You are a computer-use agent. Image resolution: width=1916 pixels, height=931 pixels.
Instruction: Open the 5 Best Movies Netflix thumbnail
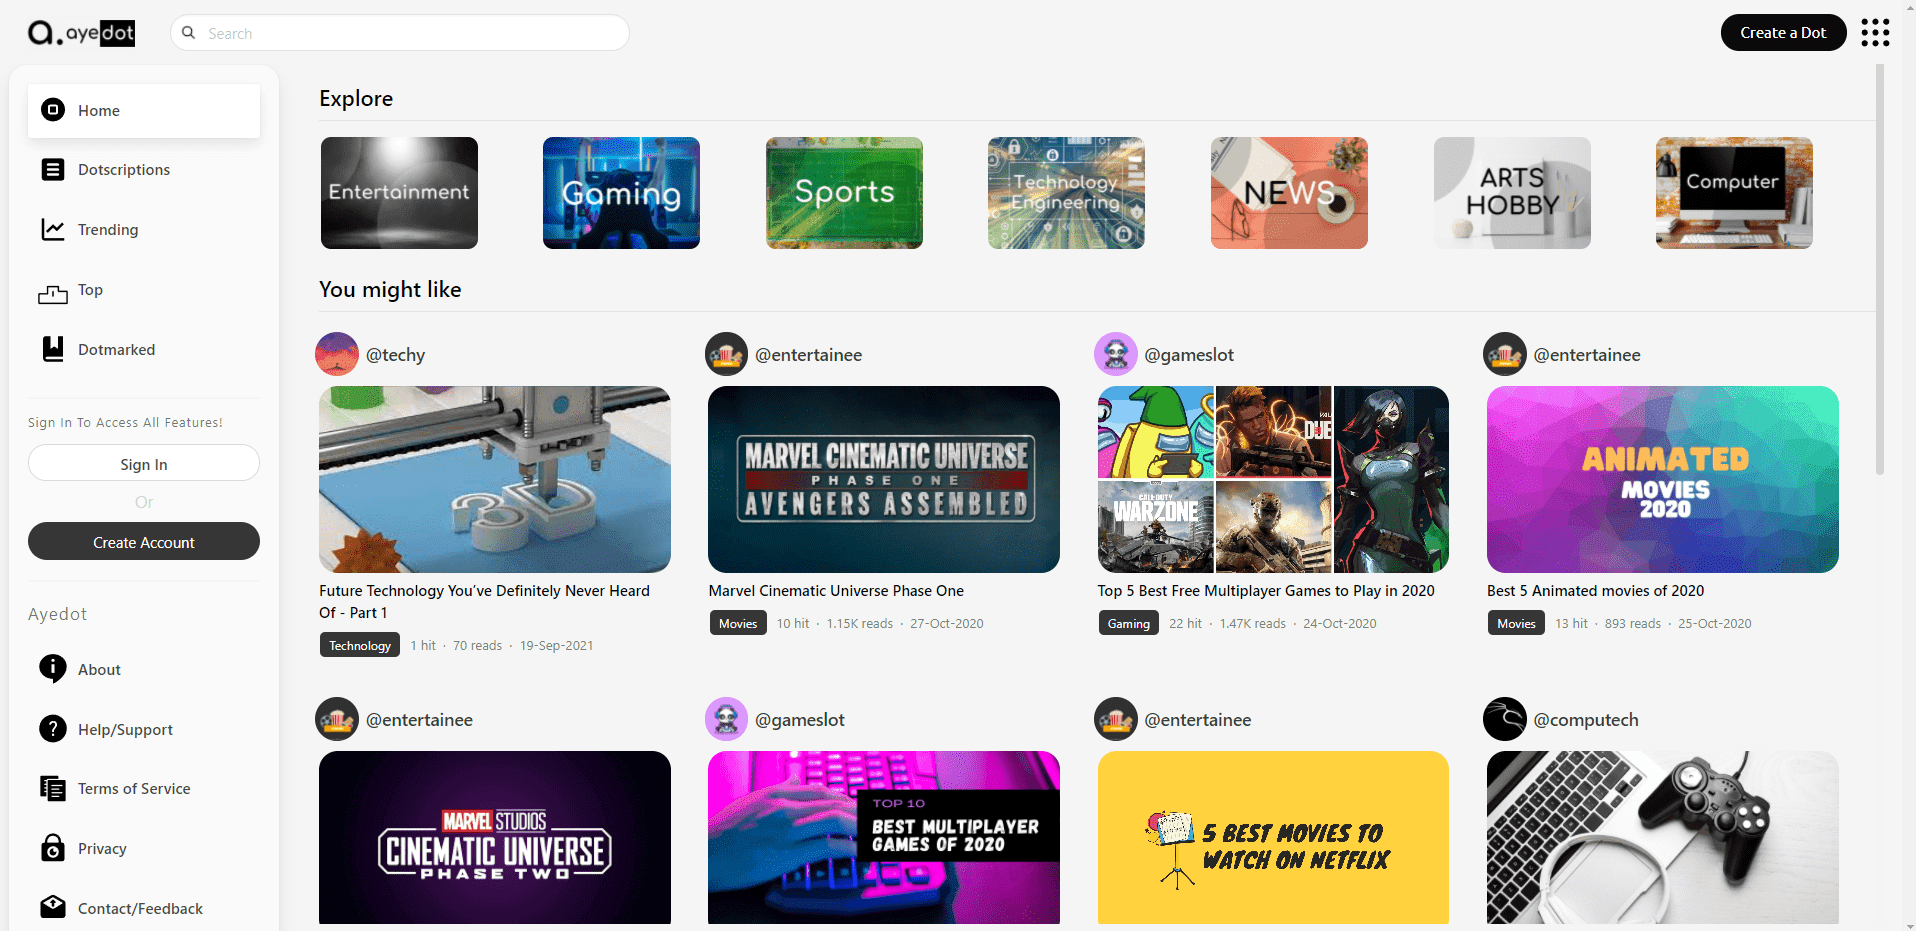(x=1273, y=838)
